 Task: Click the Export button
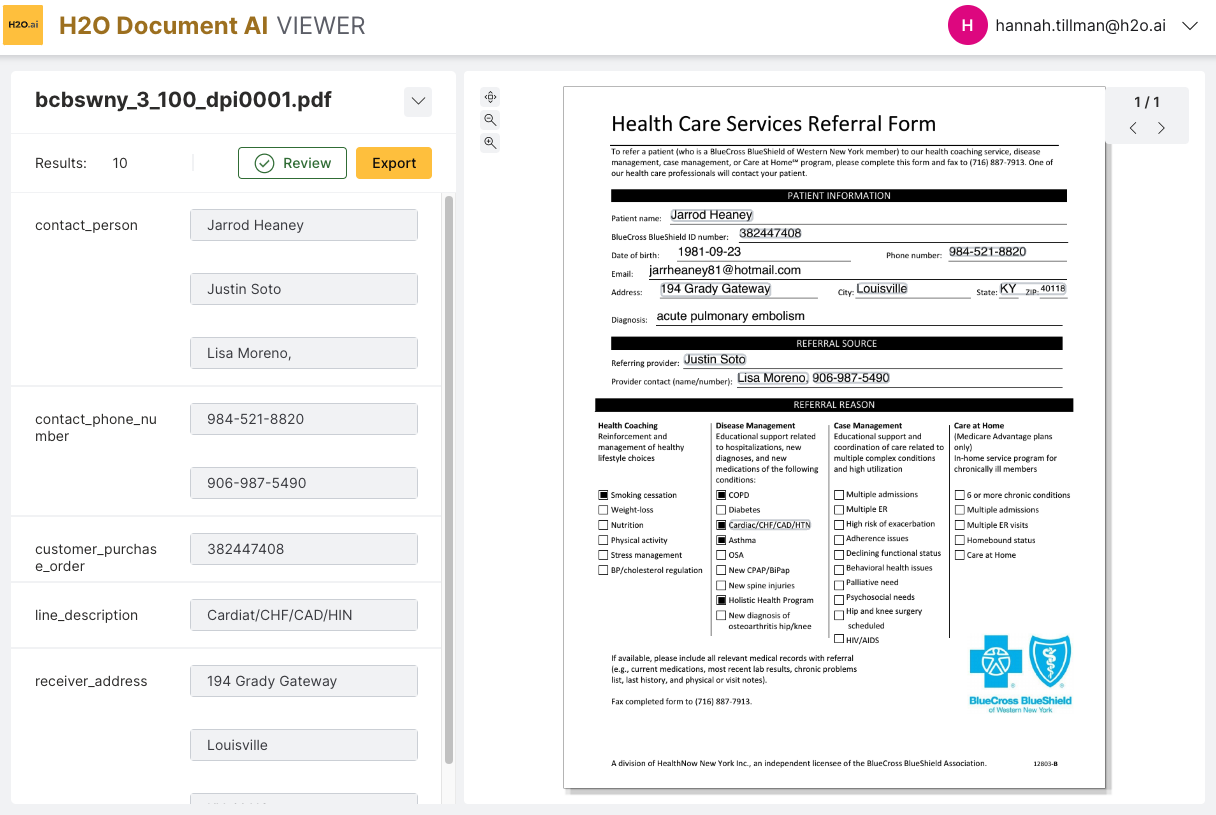394,162
